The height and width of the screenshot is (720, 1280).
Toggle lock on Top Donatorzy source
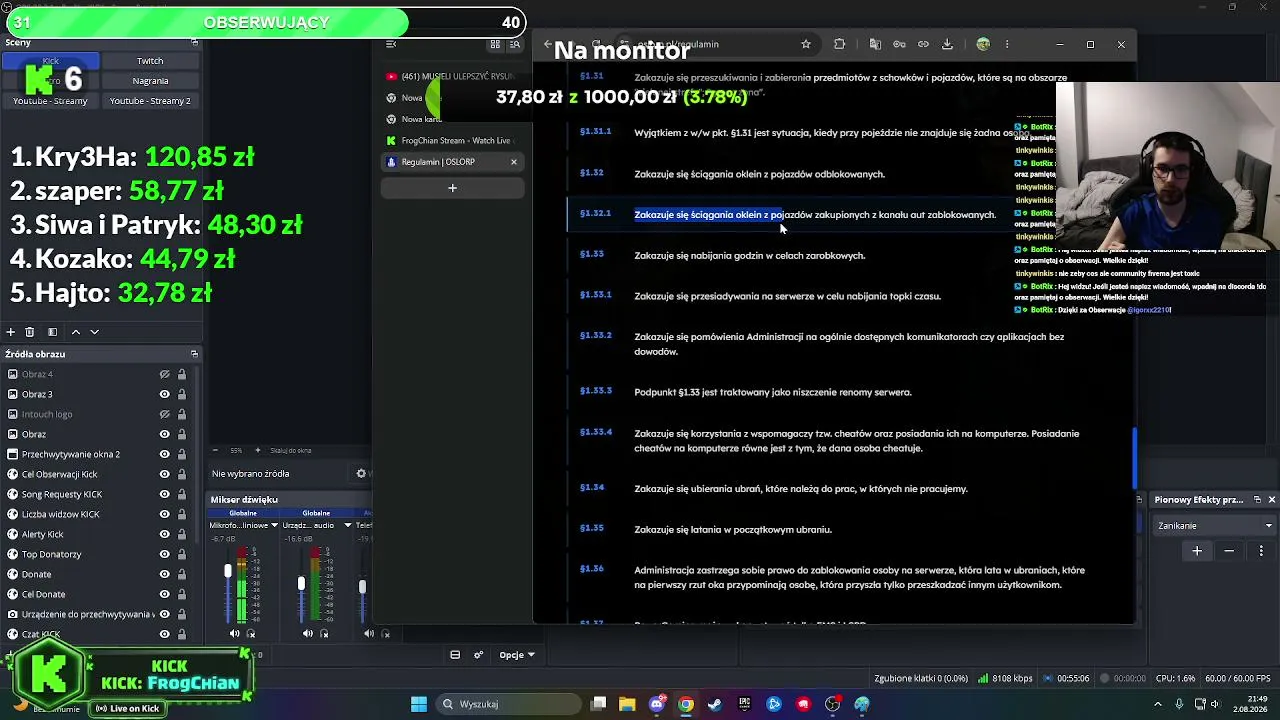coord(181,554)
